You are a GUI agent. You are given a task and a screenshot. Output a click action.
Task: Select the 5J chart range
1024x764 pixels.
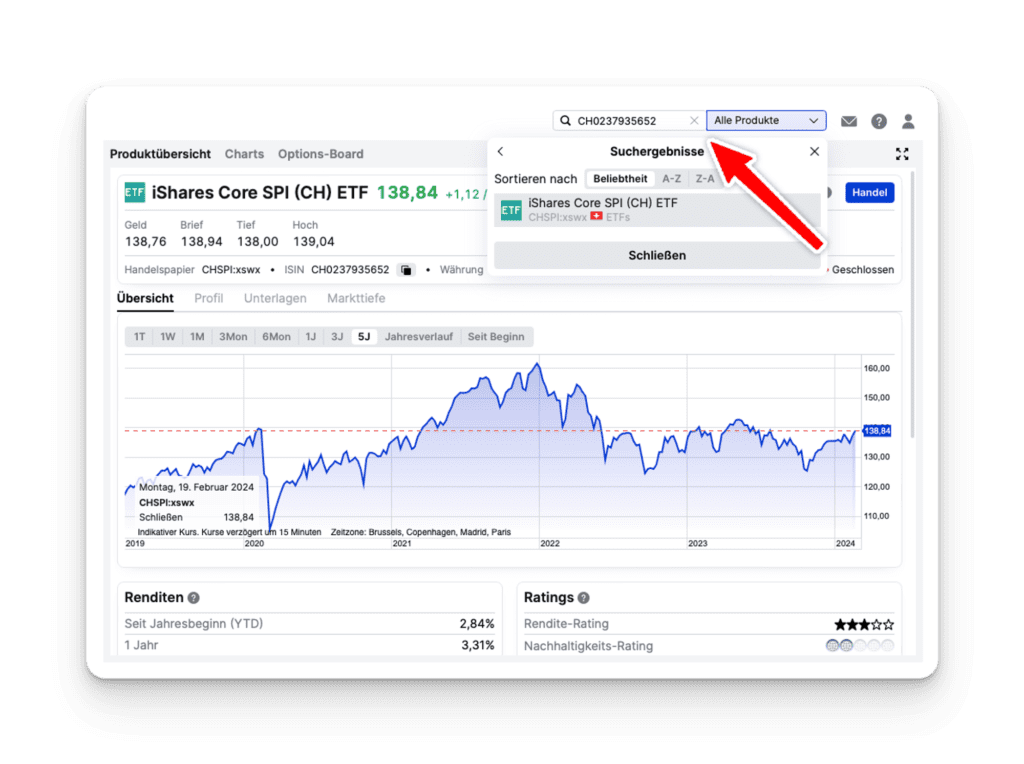point(364,337)
